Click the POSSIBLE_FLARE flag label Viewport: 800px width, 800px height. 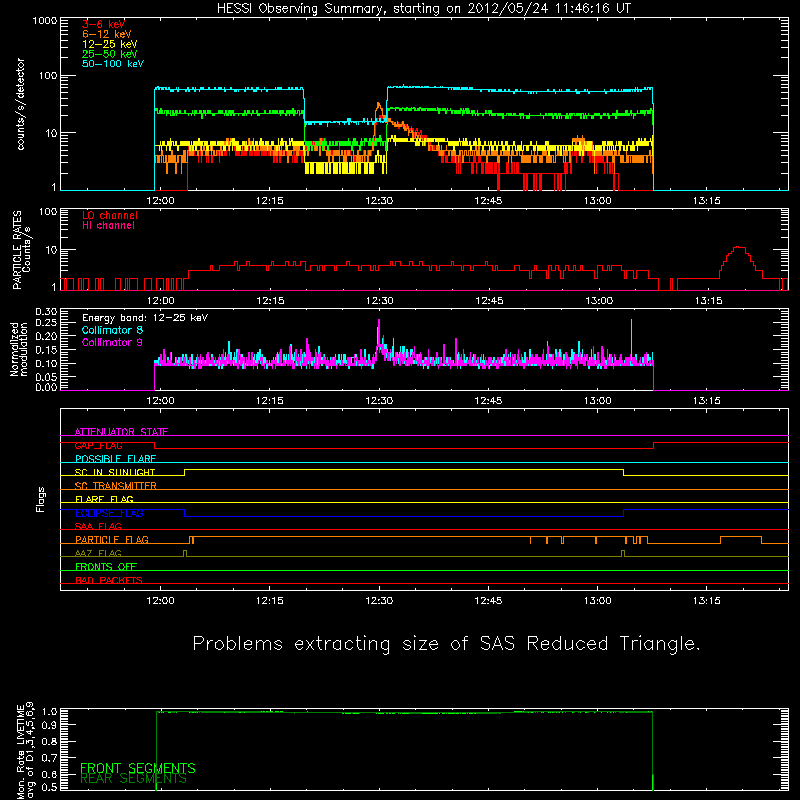pyautogui.click(x=115, y=459)
